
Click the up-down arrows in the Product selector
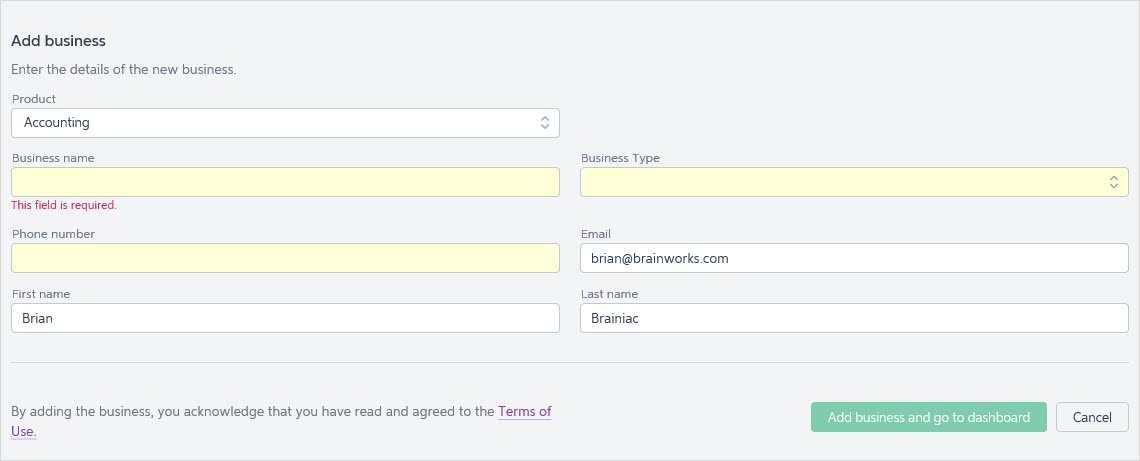tap(545, 123)
